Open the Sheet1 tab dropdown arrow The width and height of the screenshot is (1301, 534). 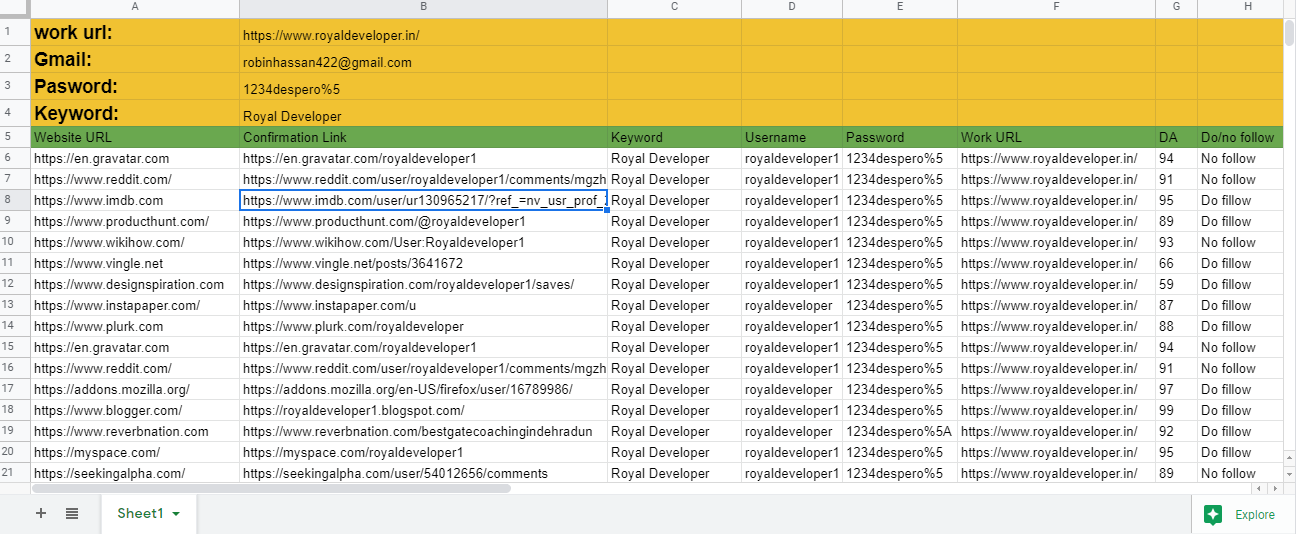tap(177, 514)
